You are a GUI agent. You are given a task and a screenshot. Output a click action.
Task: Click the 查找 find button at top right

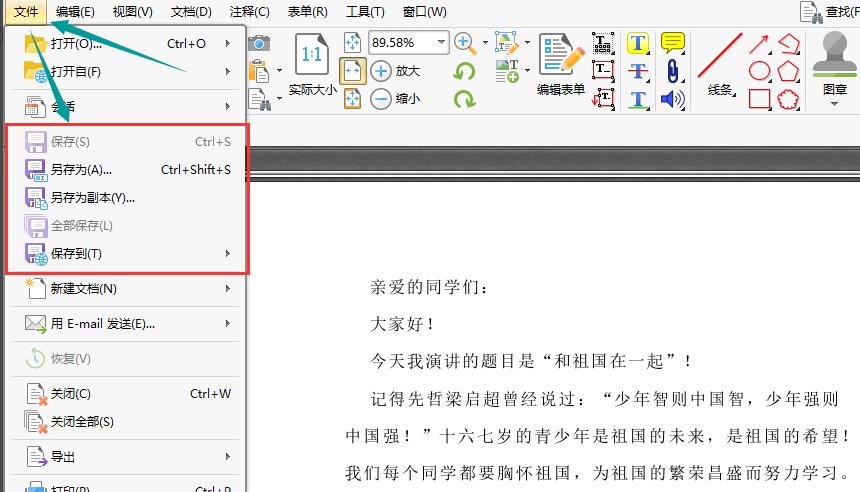(x=830, y=12)
